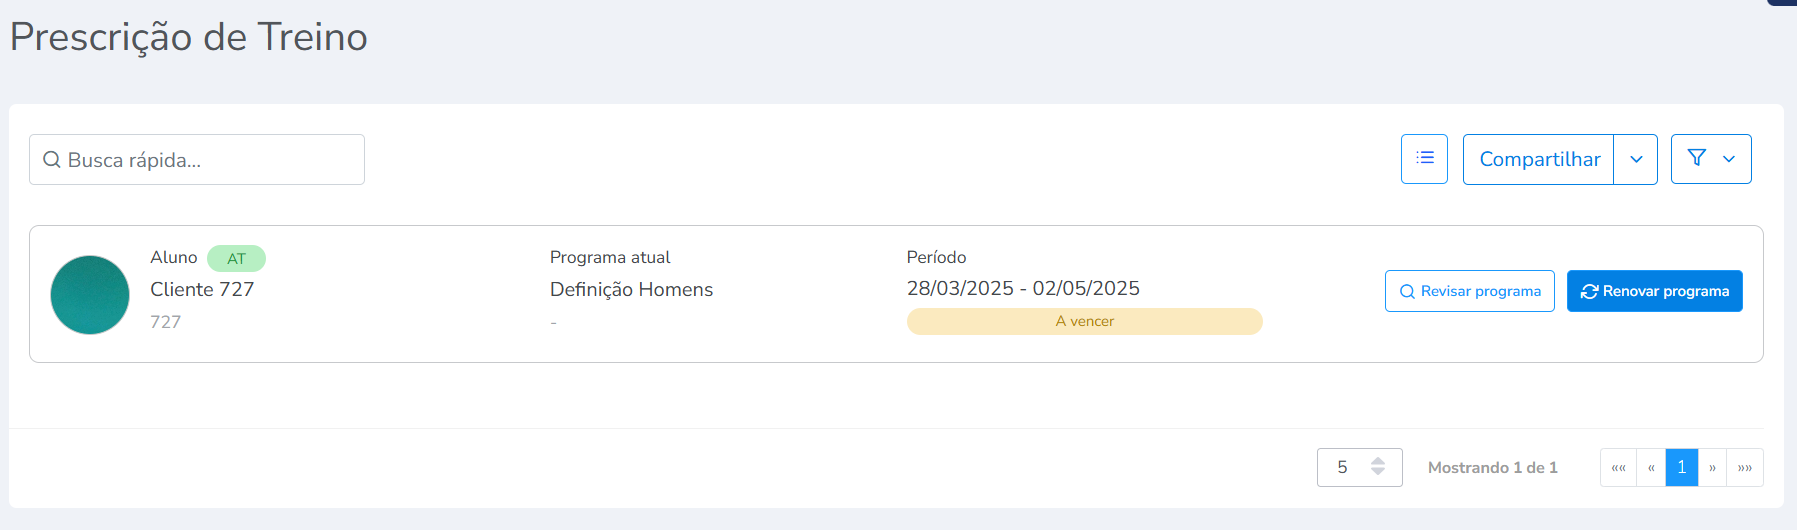1797x530 pixels.
Task: Click the avatar of Cliente 727
Action: [90, 295]
